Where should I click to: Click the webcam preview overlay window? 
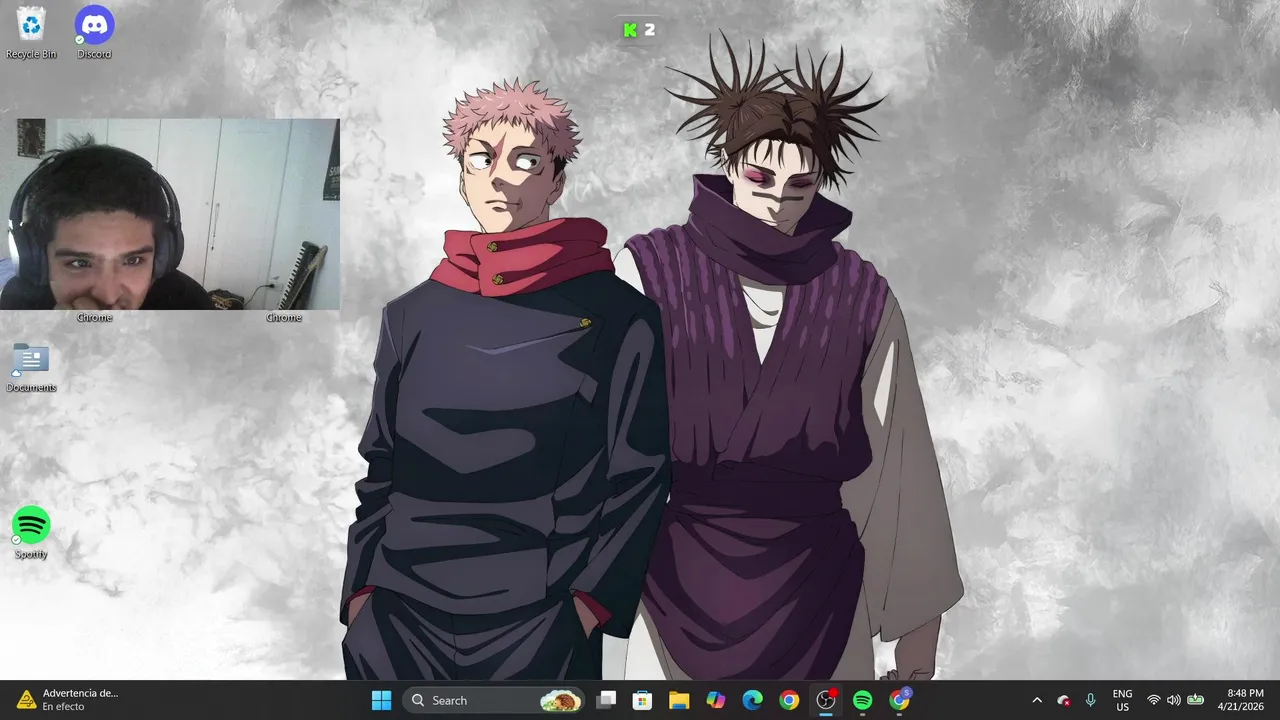click(x=170, y=214)
